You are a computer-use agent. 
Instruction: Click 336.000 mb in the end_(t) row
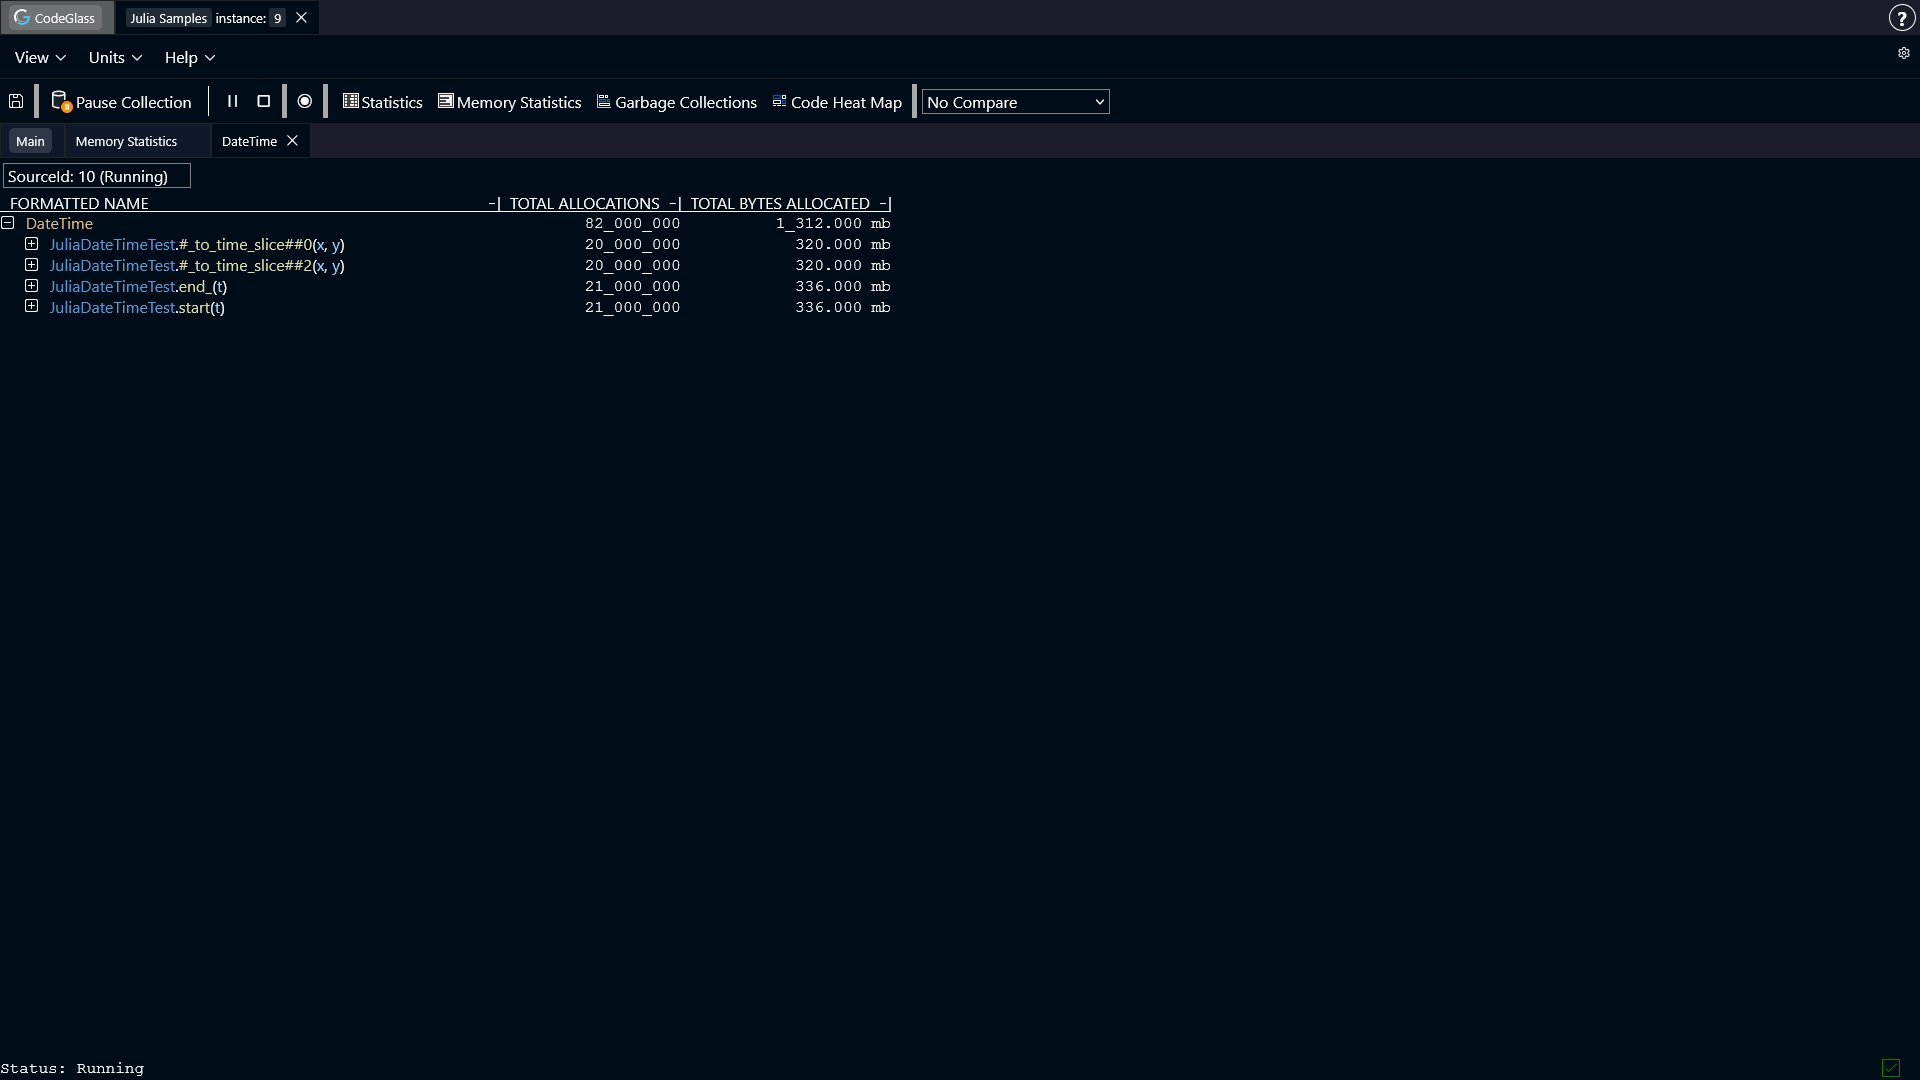point(843,287)
